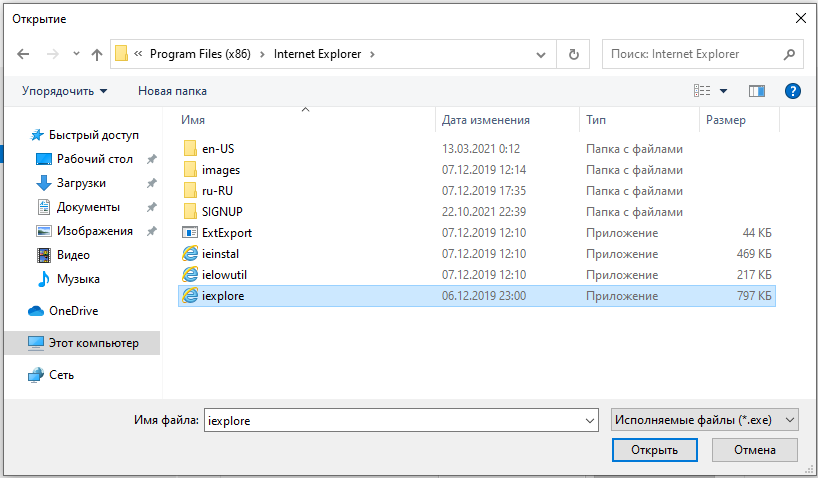818x478 pixels.
Task: Click Internet Explorer breadcrumb segment
Action: click(317, 54)
